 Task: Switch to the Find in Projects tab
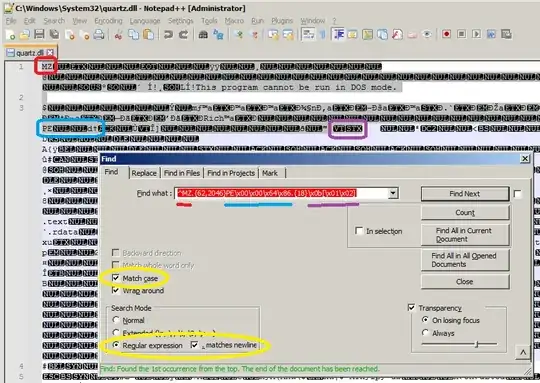[231, 173]
